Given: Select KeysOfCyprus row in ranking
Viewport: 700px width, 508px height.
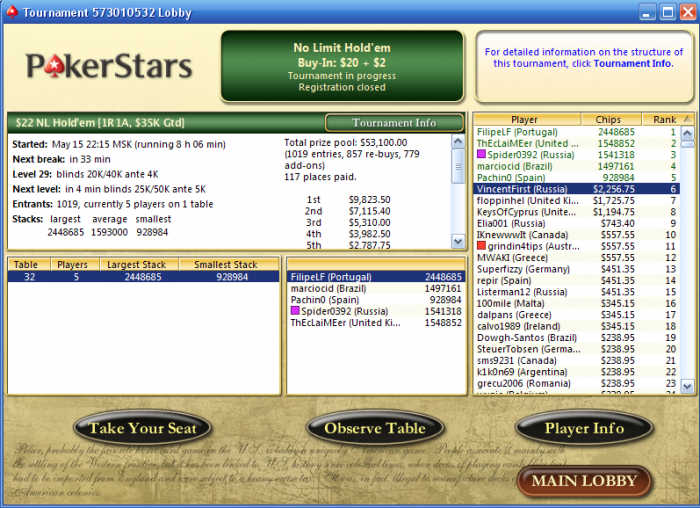Looking at the screenshot, I should coord(577,212).
